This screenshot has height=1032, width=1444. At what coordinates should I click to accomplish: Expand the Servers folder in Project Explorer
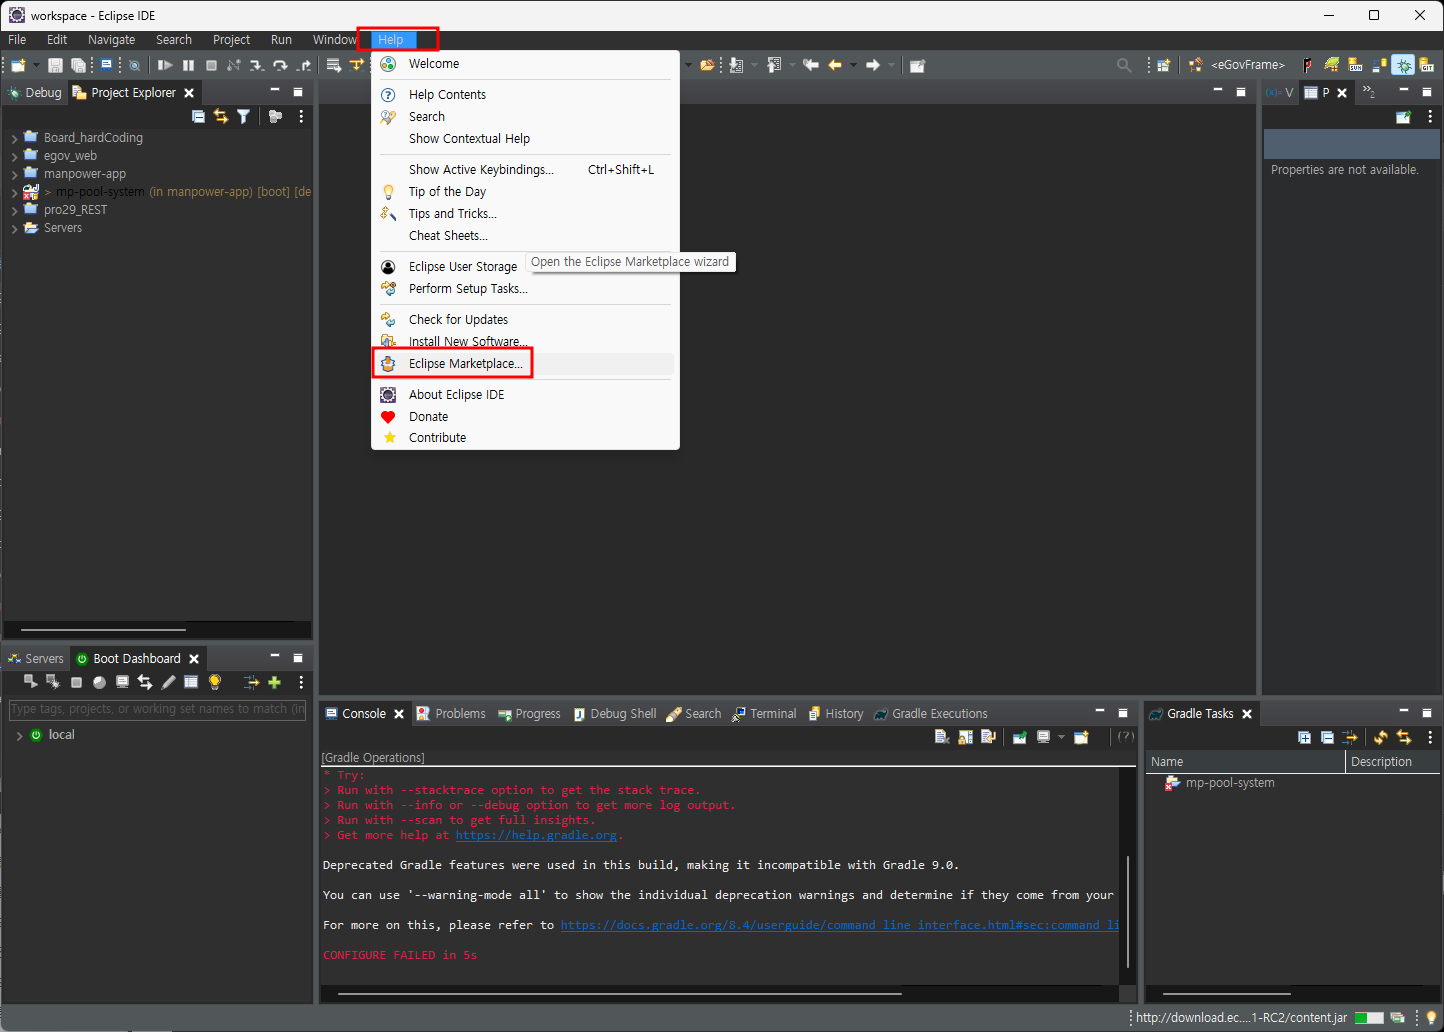[14, 228]
